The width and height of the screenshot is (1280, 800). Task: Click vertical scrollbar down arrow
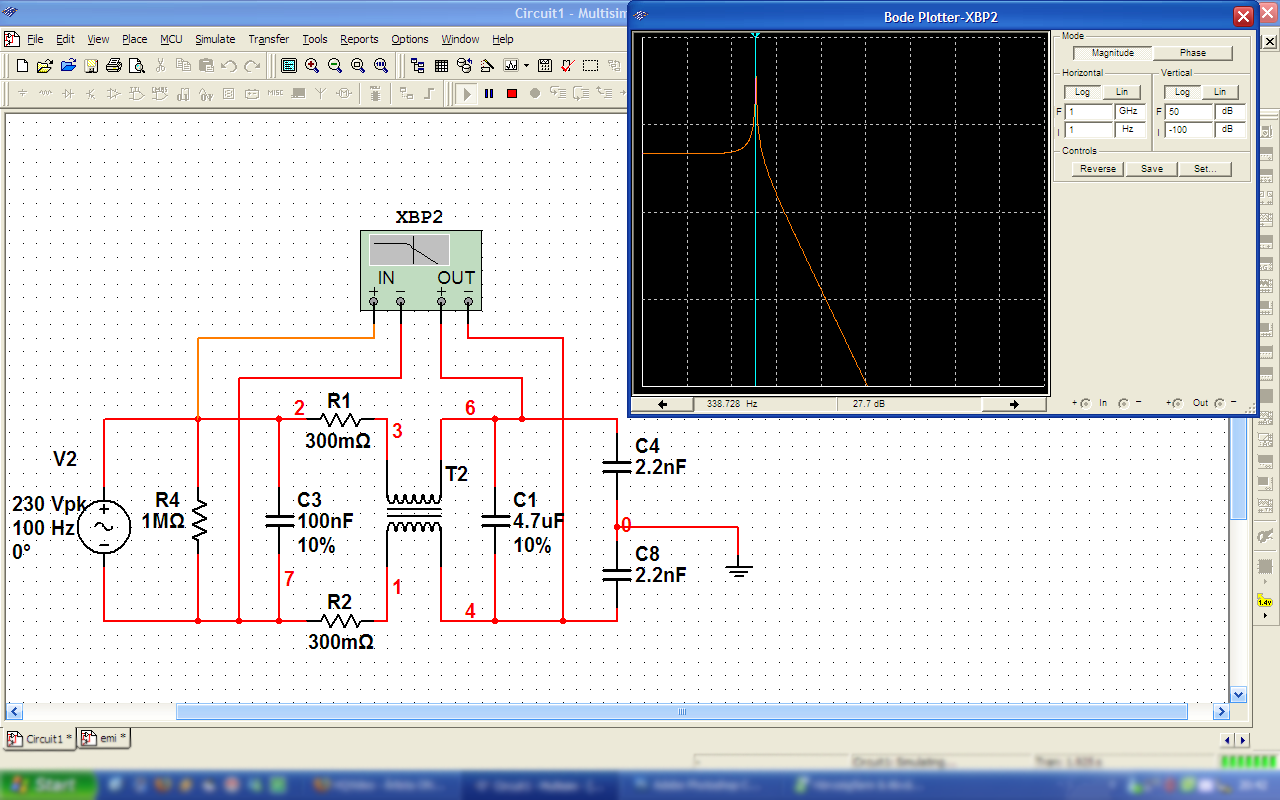(1238, 694)
